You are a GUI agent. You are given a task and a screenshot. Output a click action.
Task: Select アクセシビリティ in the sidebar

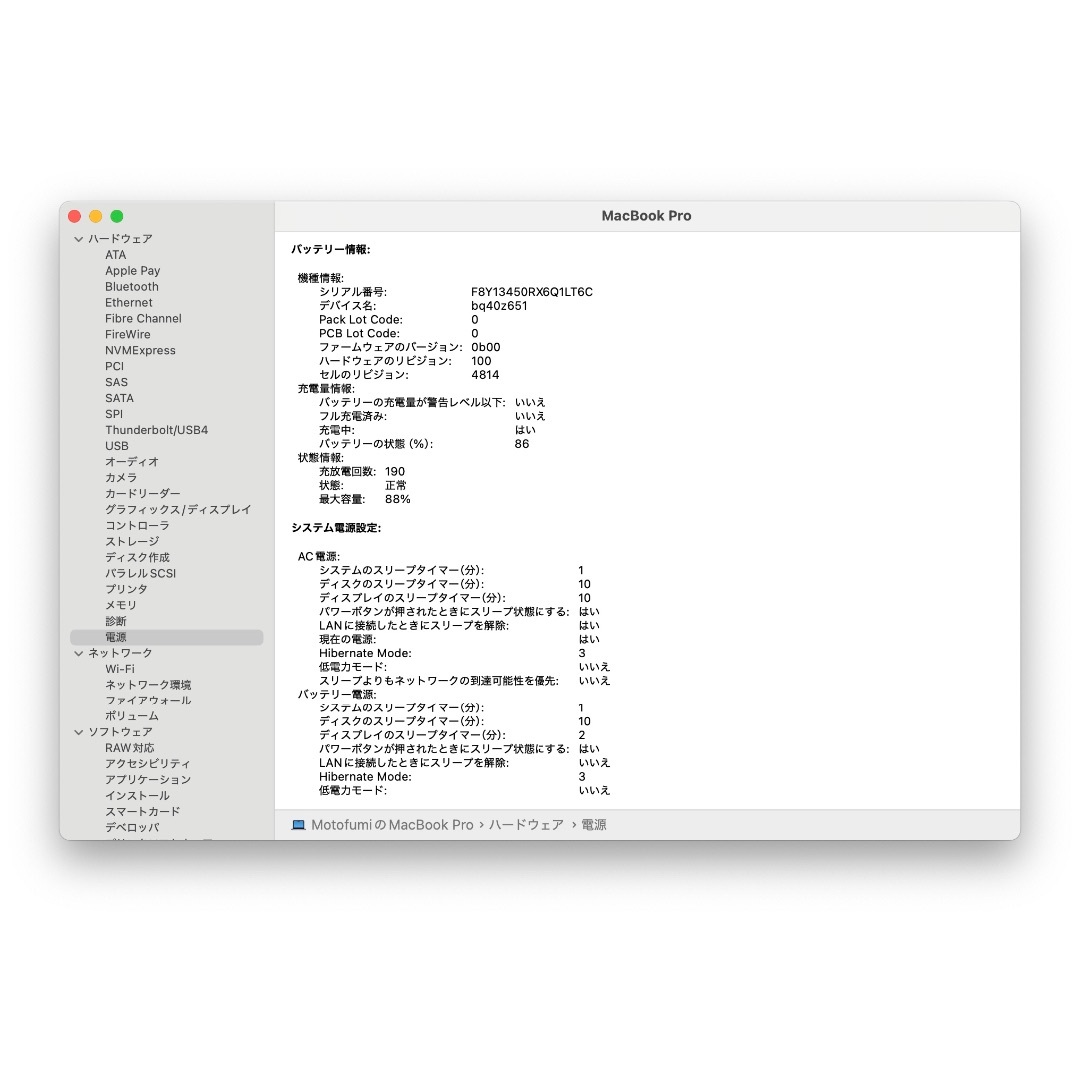148,764
